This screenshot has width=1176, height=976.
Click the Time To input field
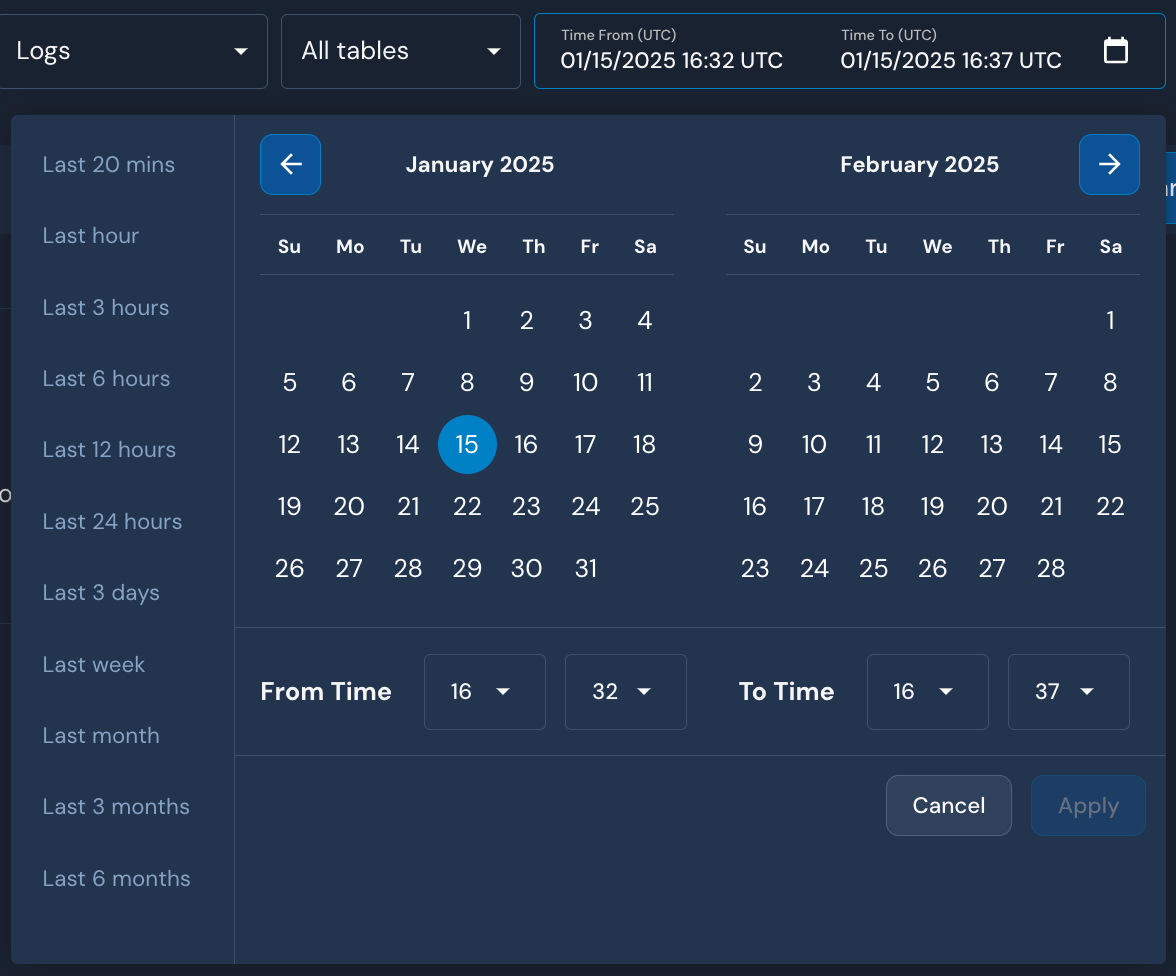[x=950, y=60]
